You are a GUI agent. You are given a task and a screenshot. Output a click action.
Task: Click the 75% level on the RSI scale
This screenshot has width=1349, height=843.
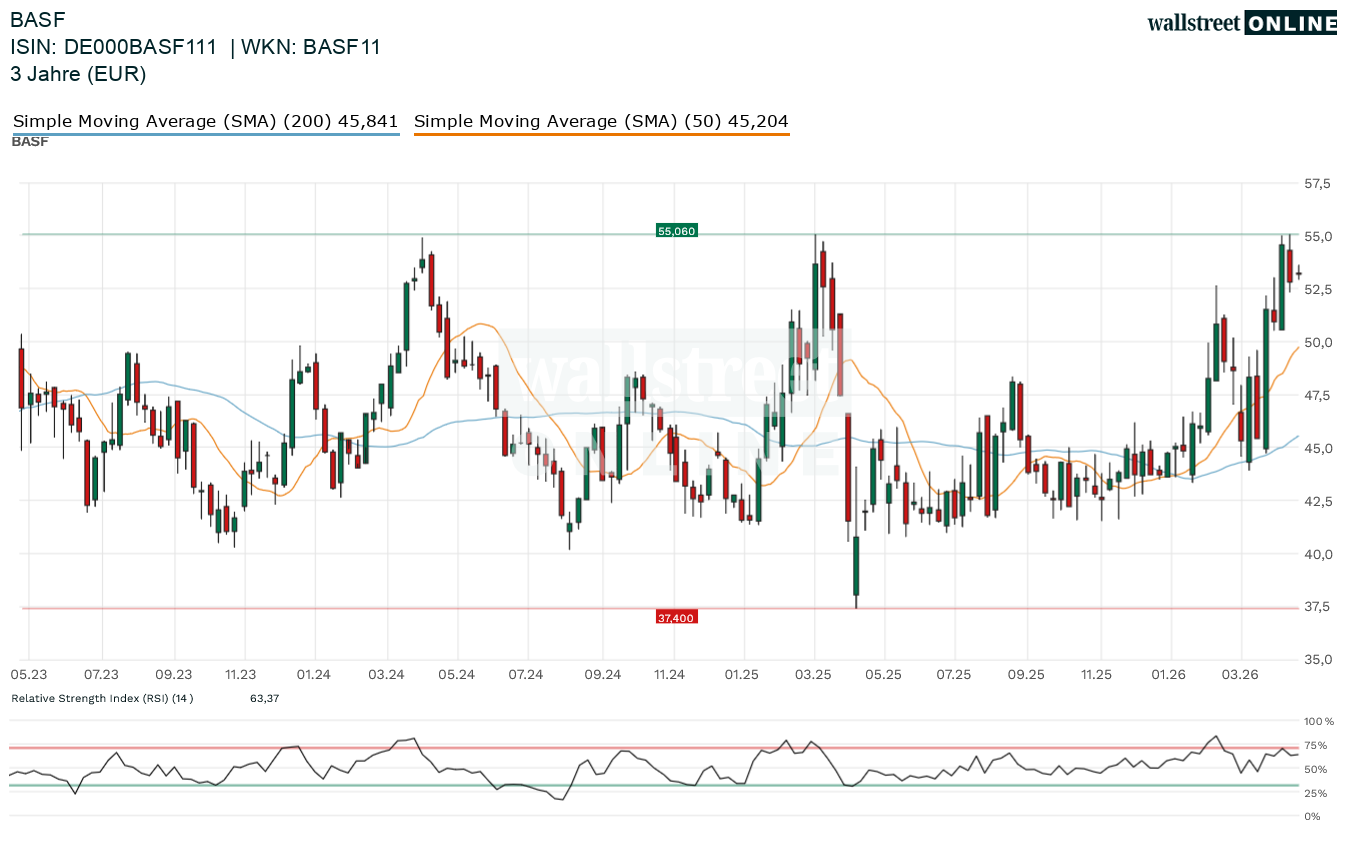[1315, 745]
